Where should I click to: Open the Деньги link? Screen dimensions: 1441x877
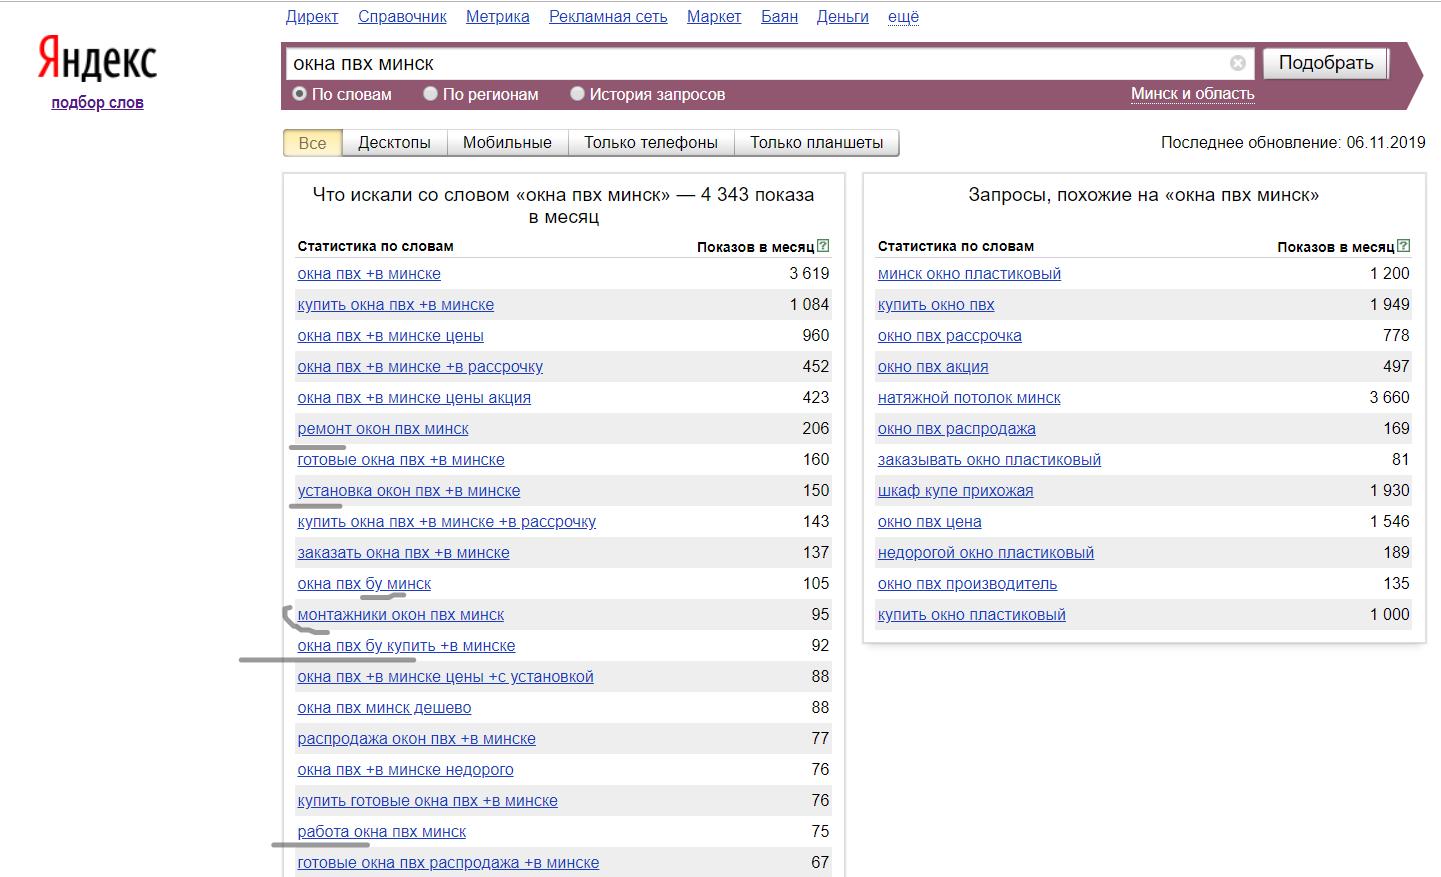(x=843, y=16)
